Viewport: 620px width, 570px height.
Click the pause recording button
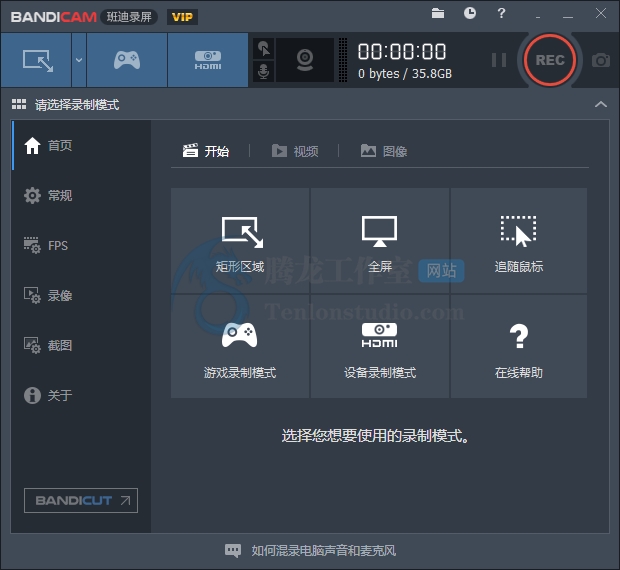pyautogui.click(x=499, y=60)
